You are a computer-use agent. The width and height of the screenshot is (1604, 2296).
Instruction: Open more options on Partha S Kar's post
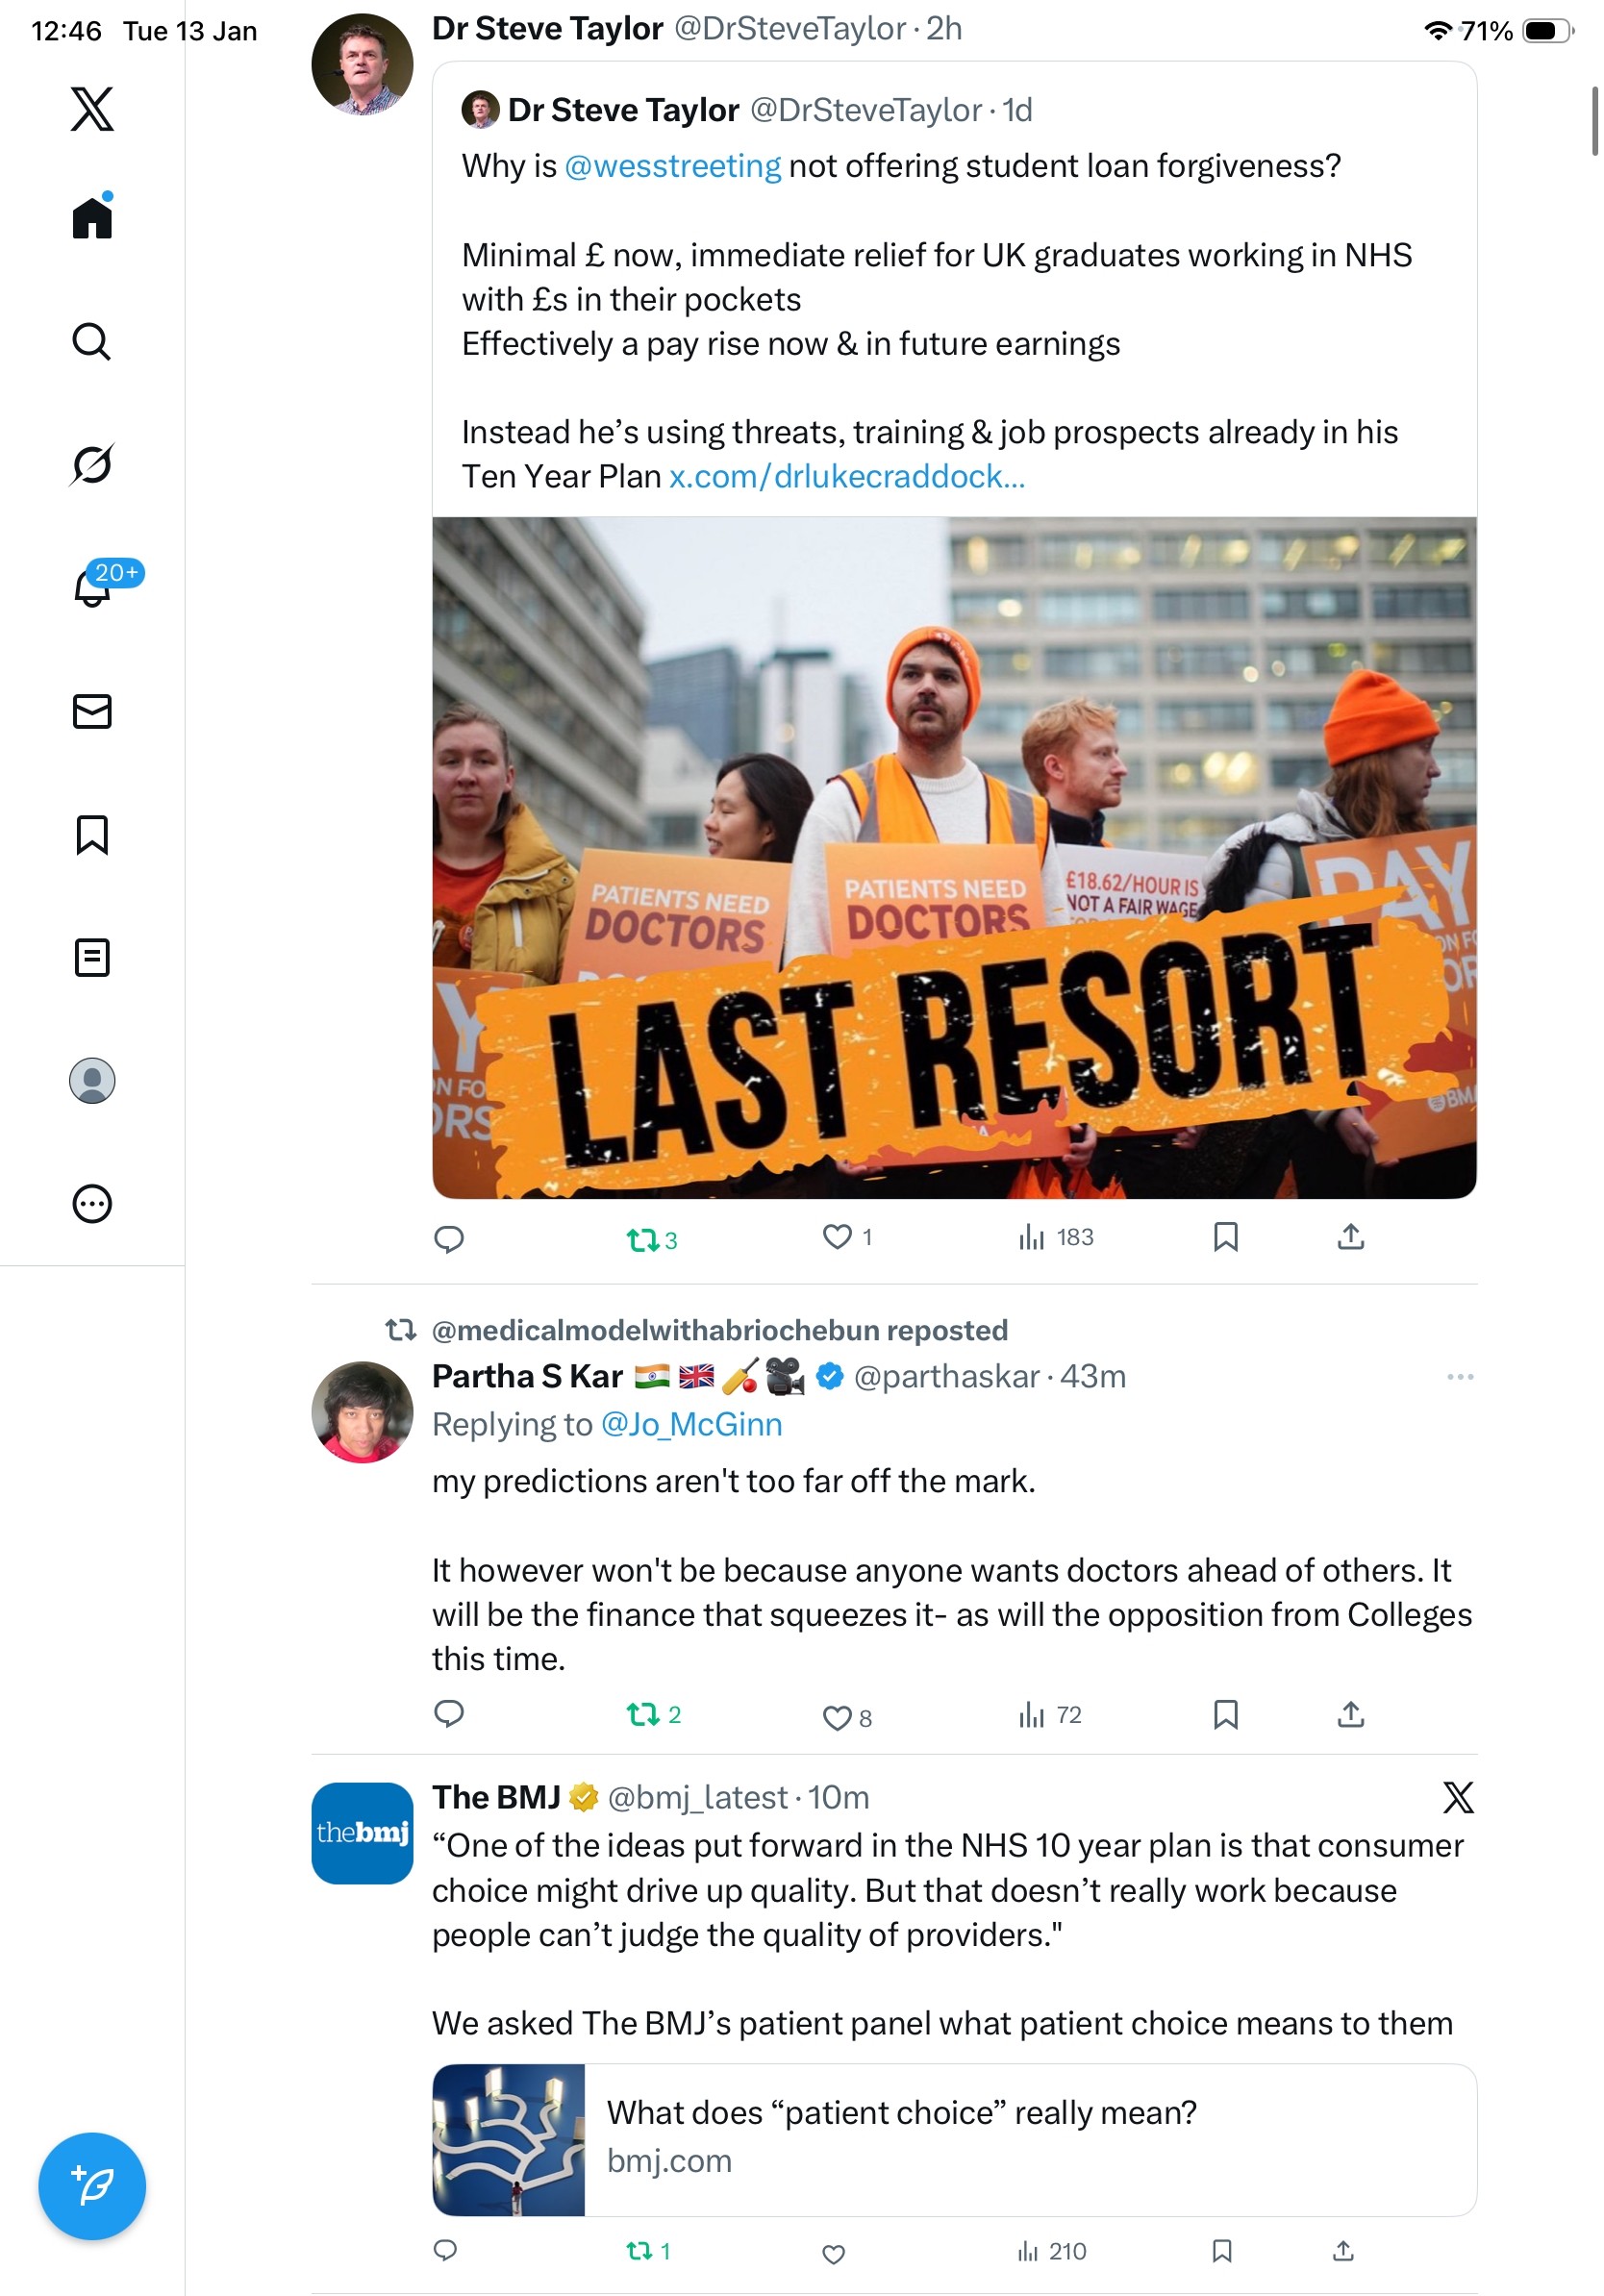click(1459, 1376)
